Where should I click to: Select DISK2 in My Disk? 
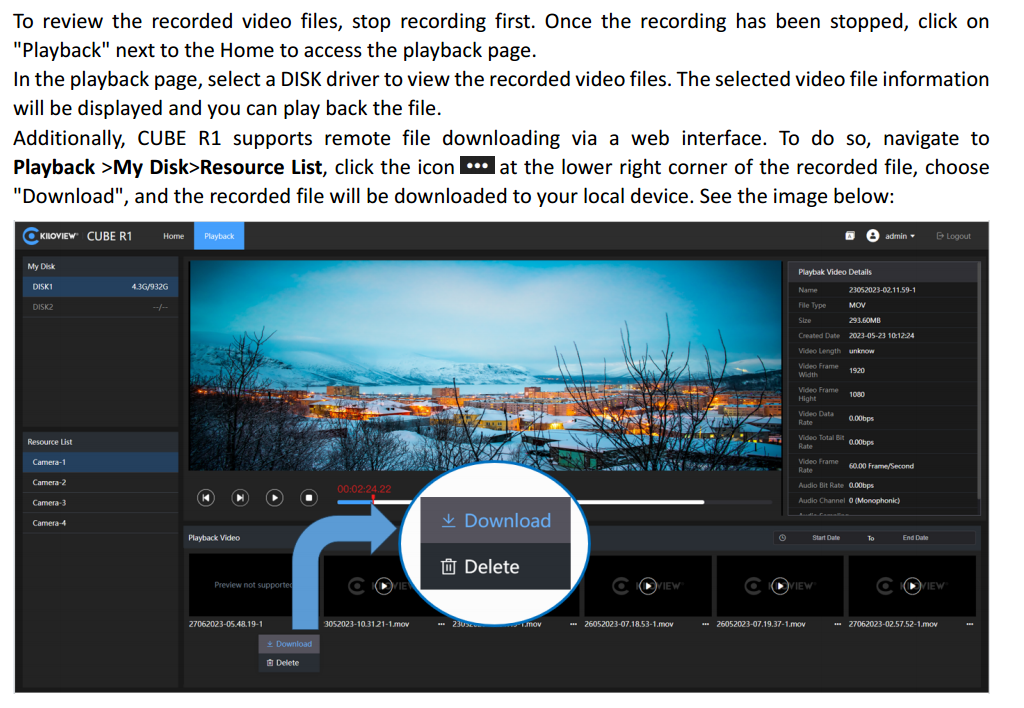pyautogui.click(x=100, y=307)
